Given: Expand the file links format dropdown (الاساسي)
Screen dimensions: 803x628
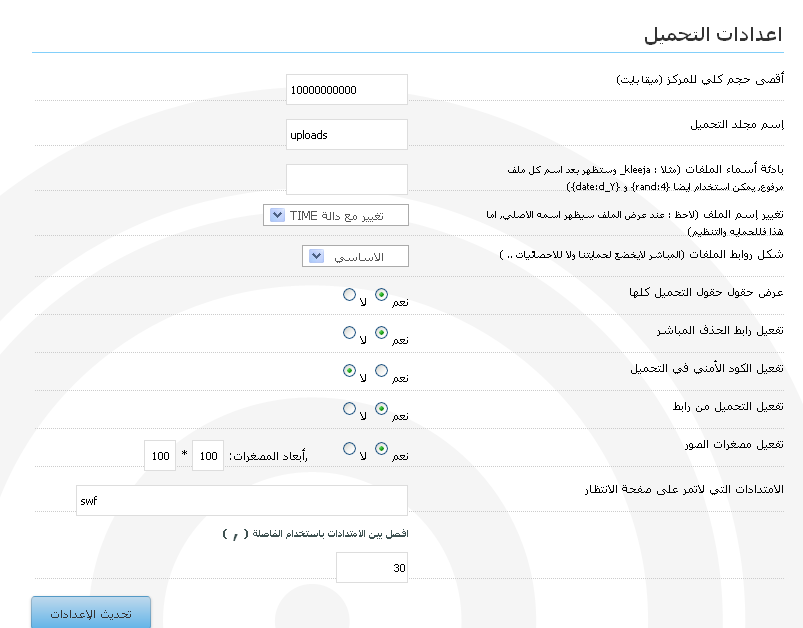Looking at the screenshot, I should 355,257.
